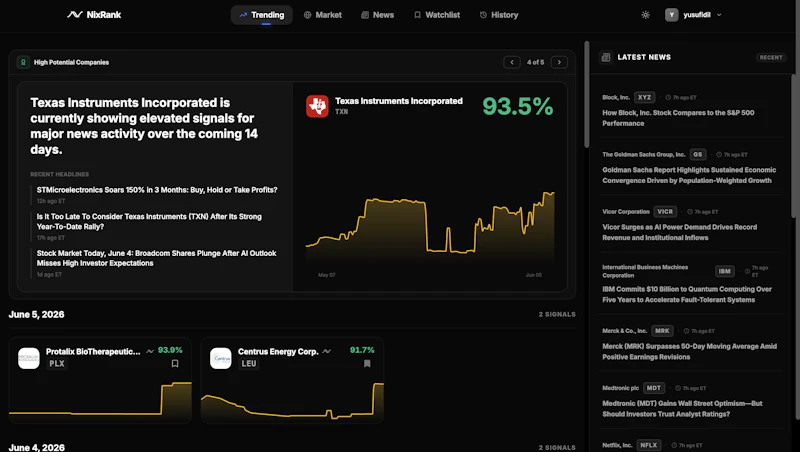
Task: Click the NFLX ticker tag
Action: tap(648, 445)
